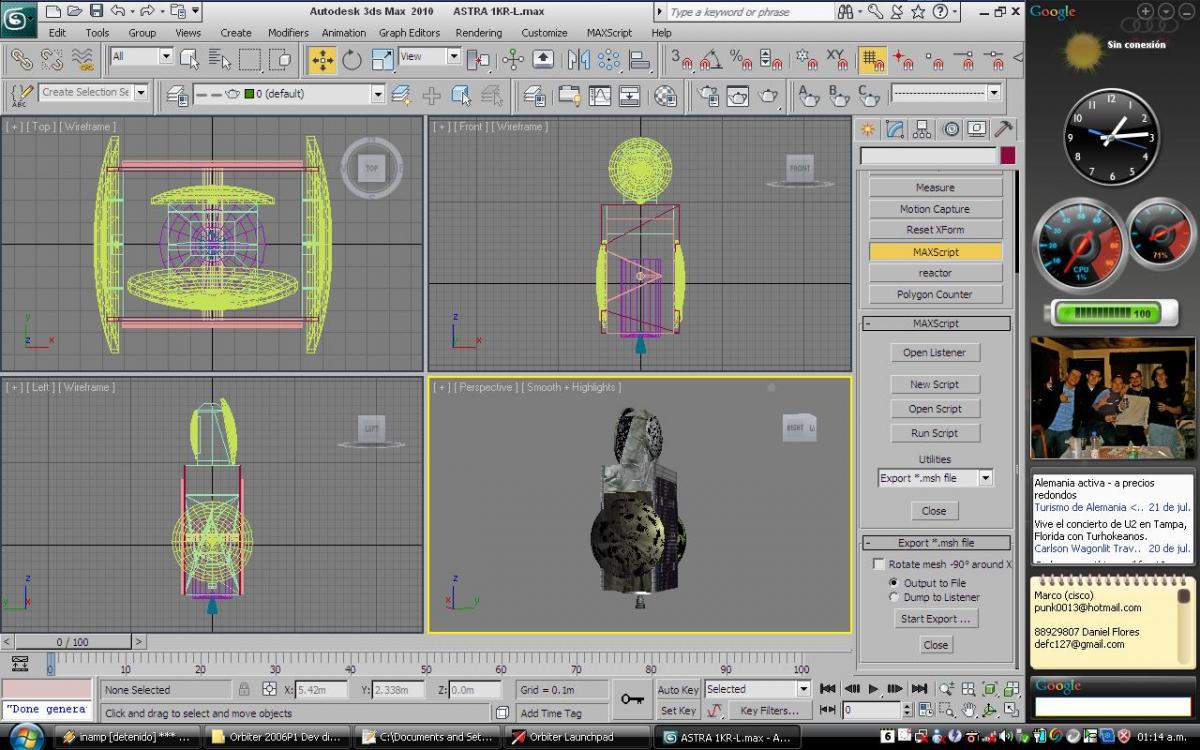Enable Rotate mesh -90° around X checkbox
1200x750 pixels.
pyautogui.click(x=879, y=564)
